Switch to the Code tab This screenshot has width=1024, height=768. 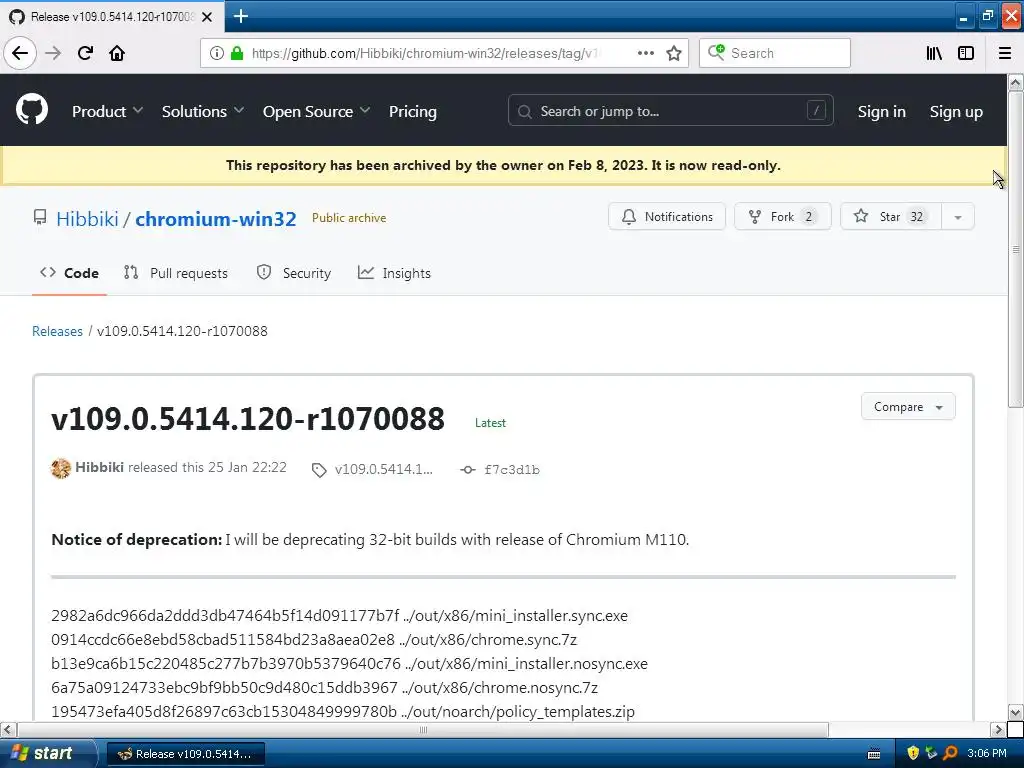(x=69, y=273)
